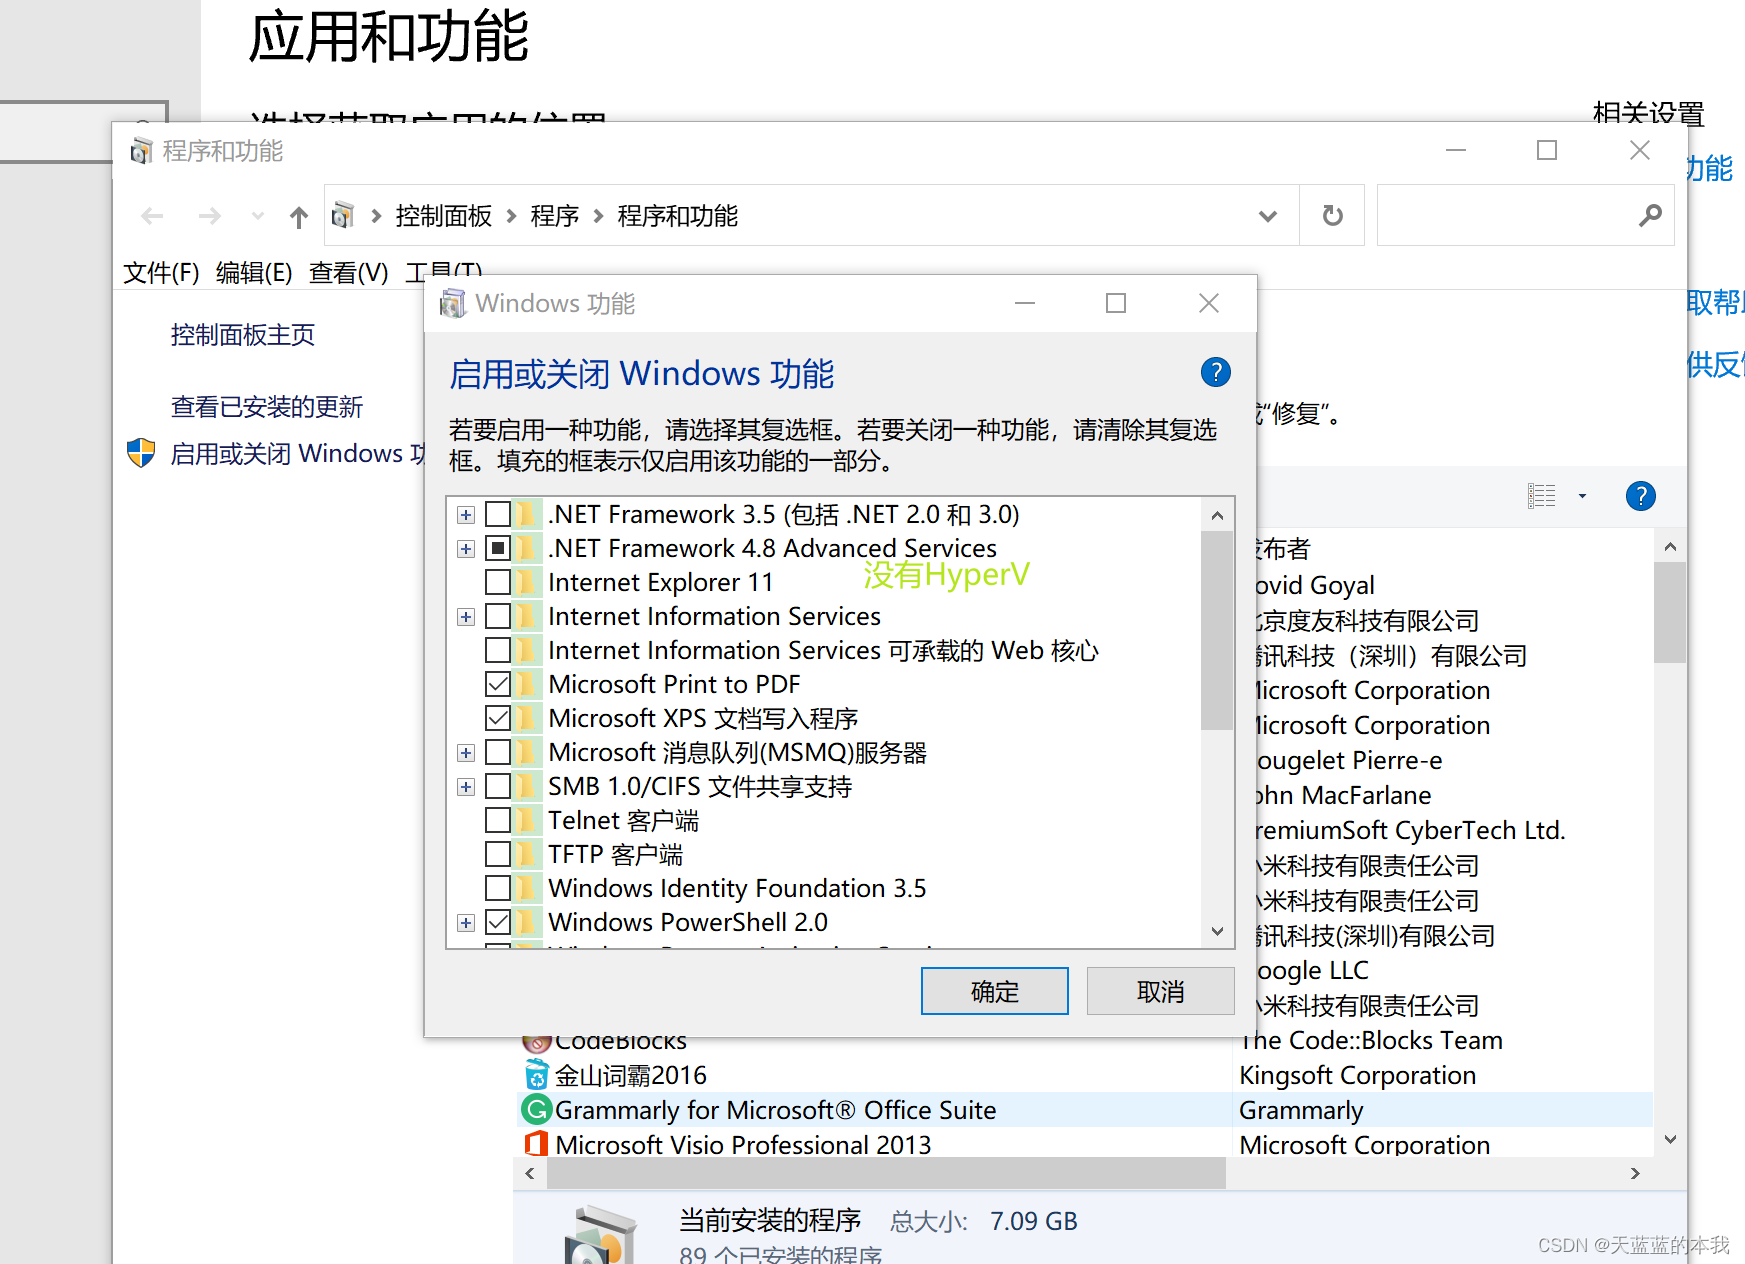Open the 编辑(E) menu

(254, 272)
